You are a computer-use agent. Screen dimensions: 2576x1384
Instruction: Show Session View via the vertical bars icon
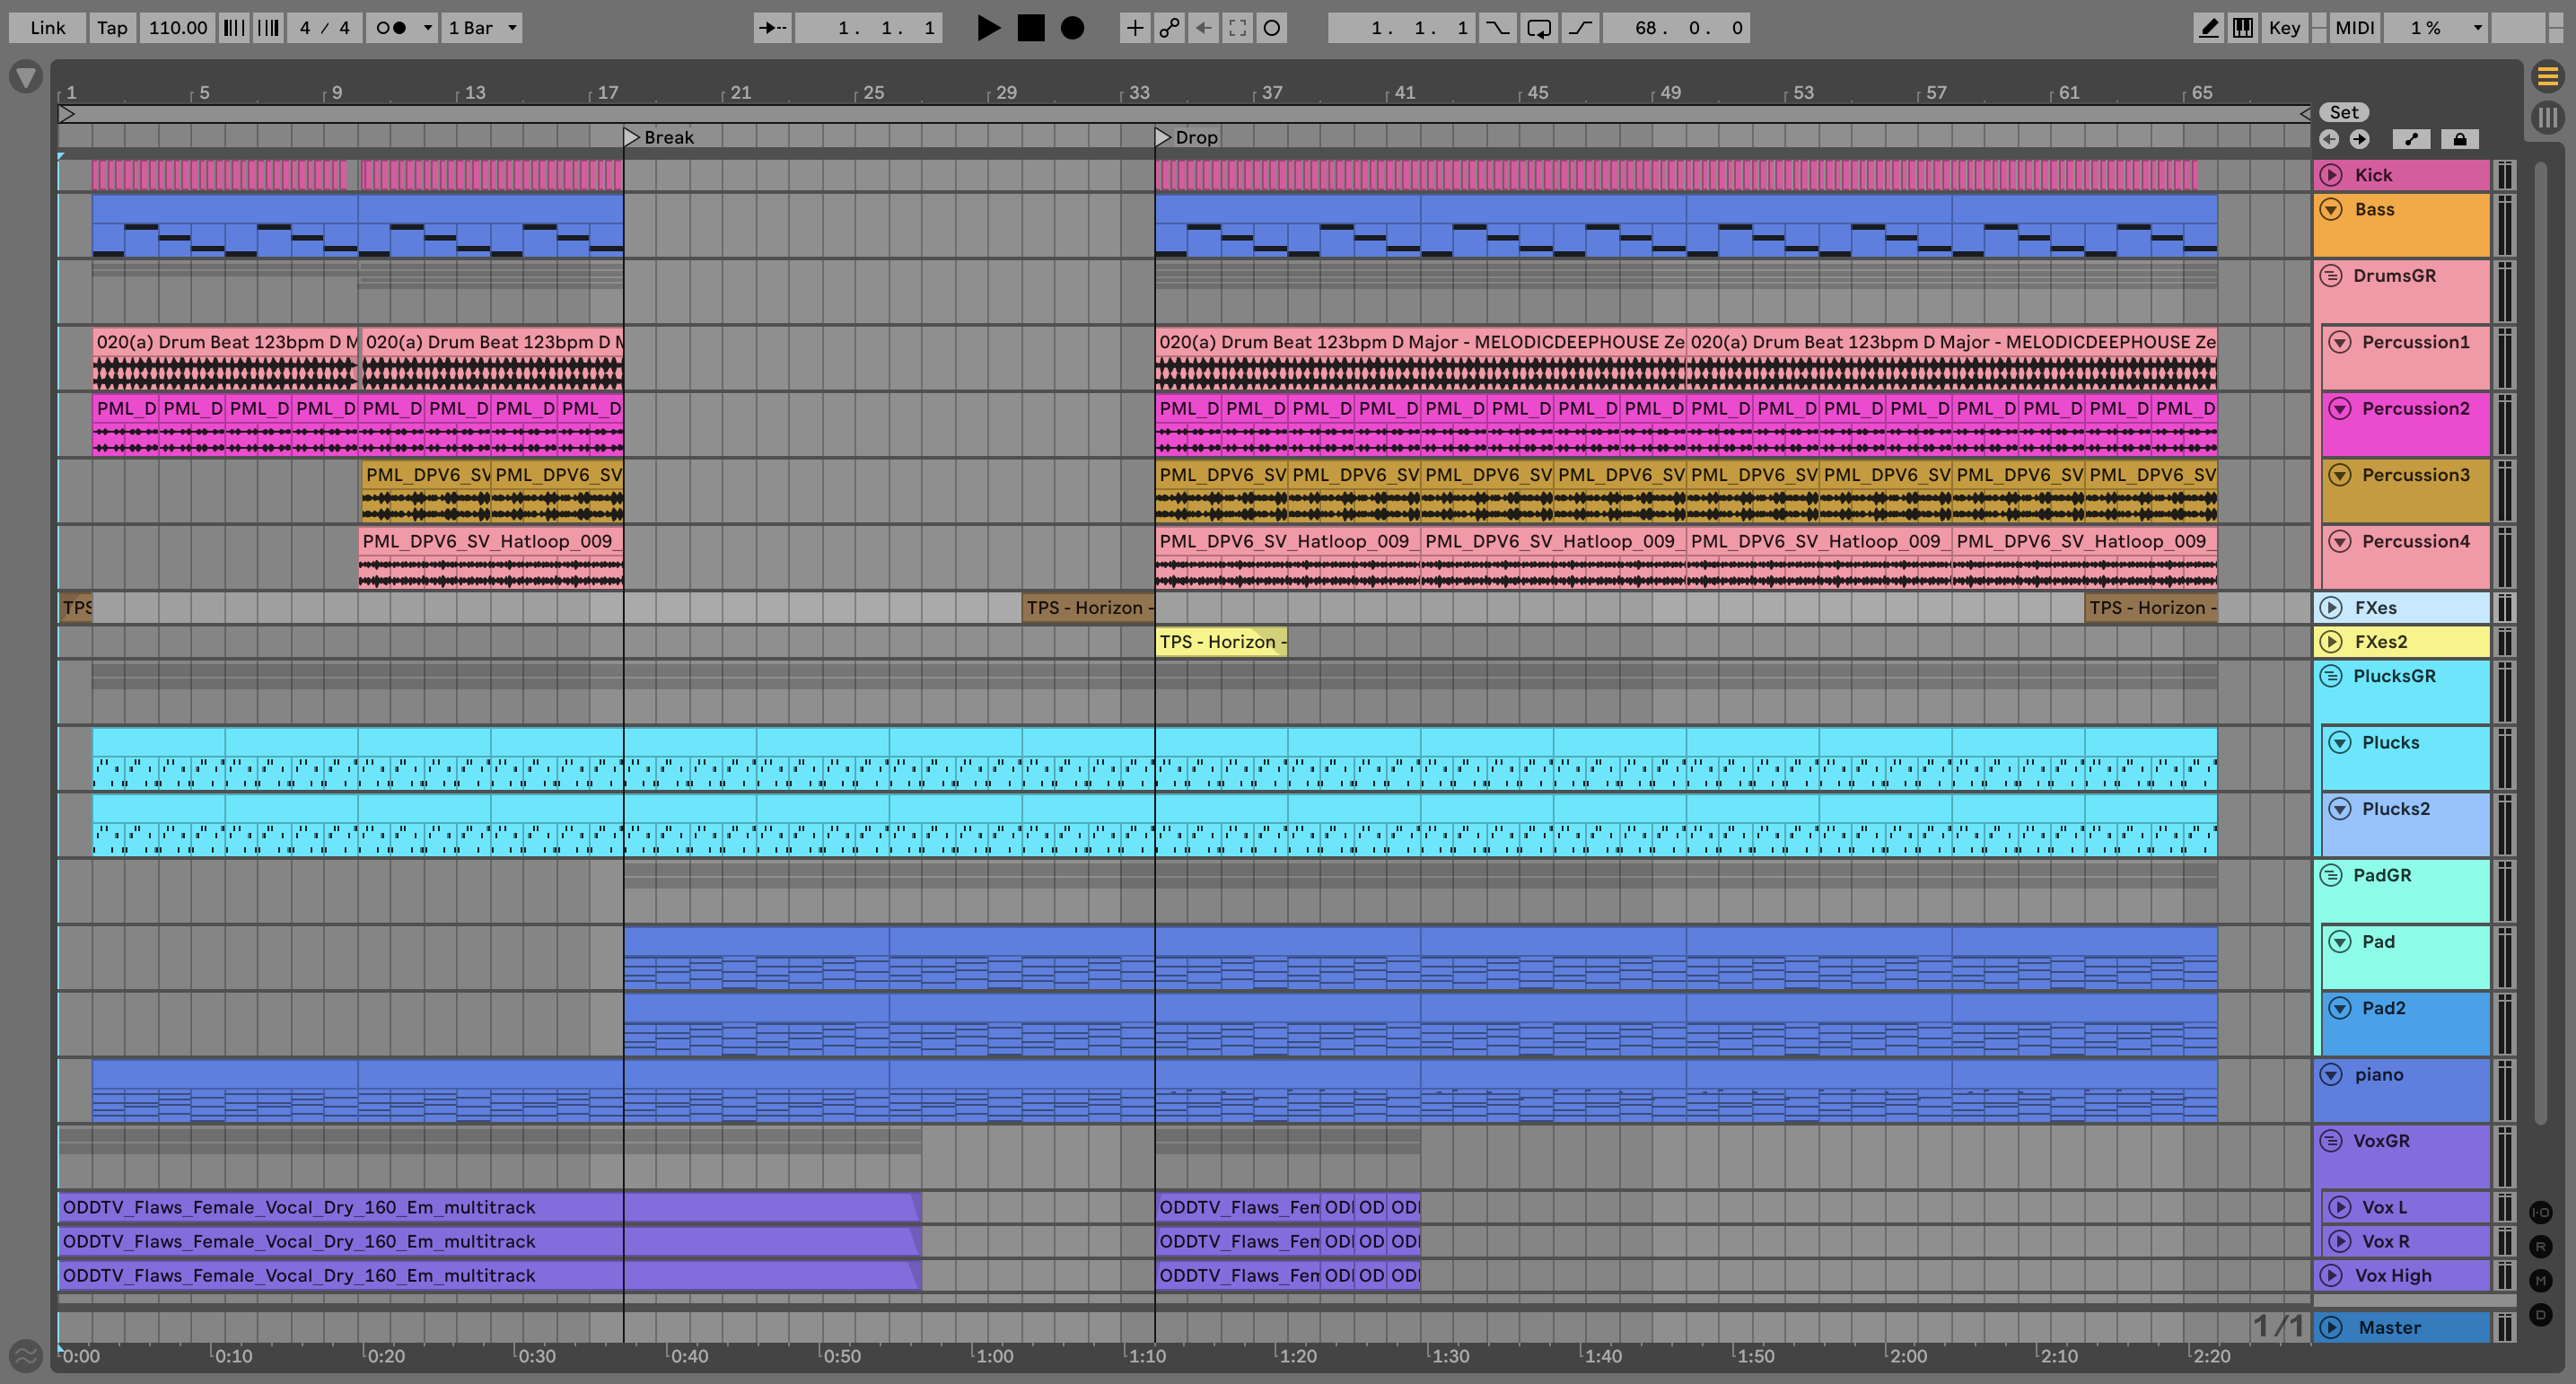pos(2547,117)
